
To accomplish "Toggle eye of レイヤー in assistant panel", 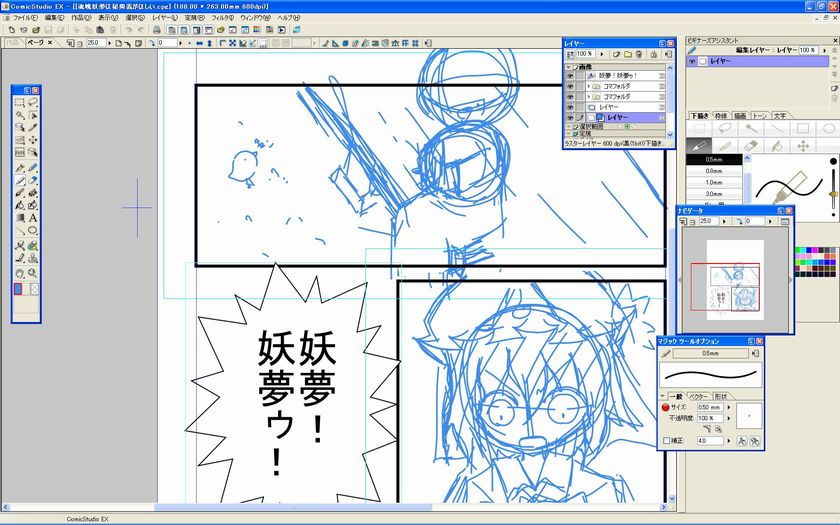I will coord(692,62).
